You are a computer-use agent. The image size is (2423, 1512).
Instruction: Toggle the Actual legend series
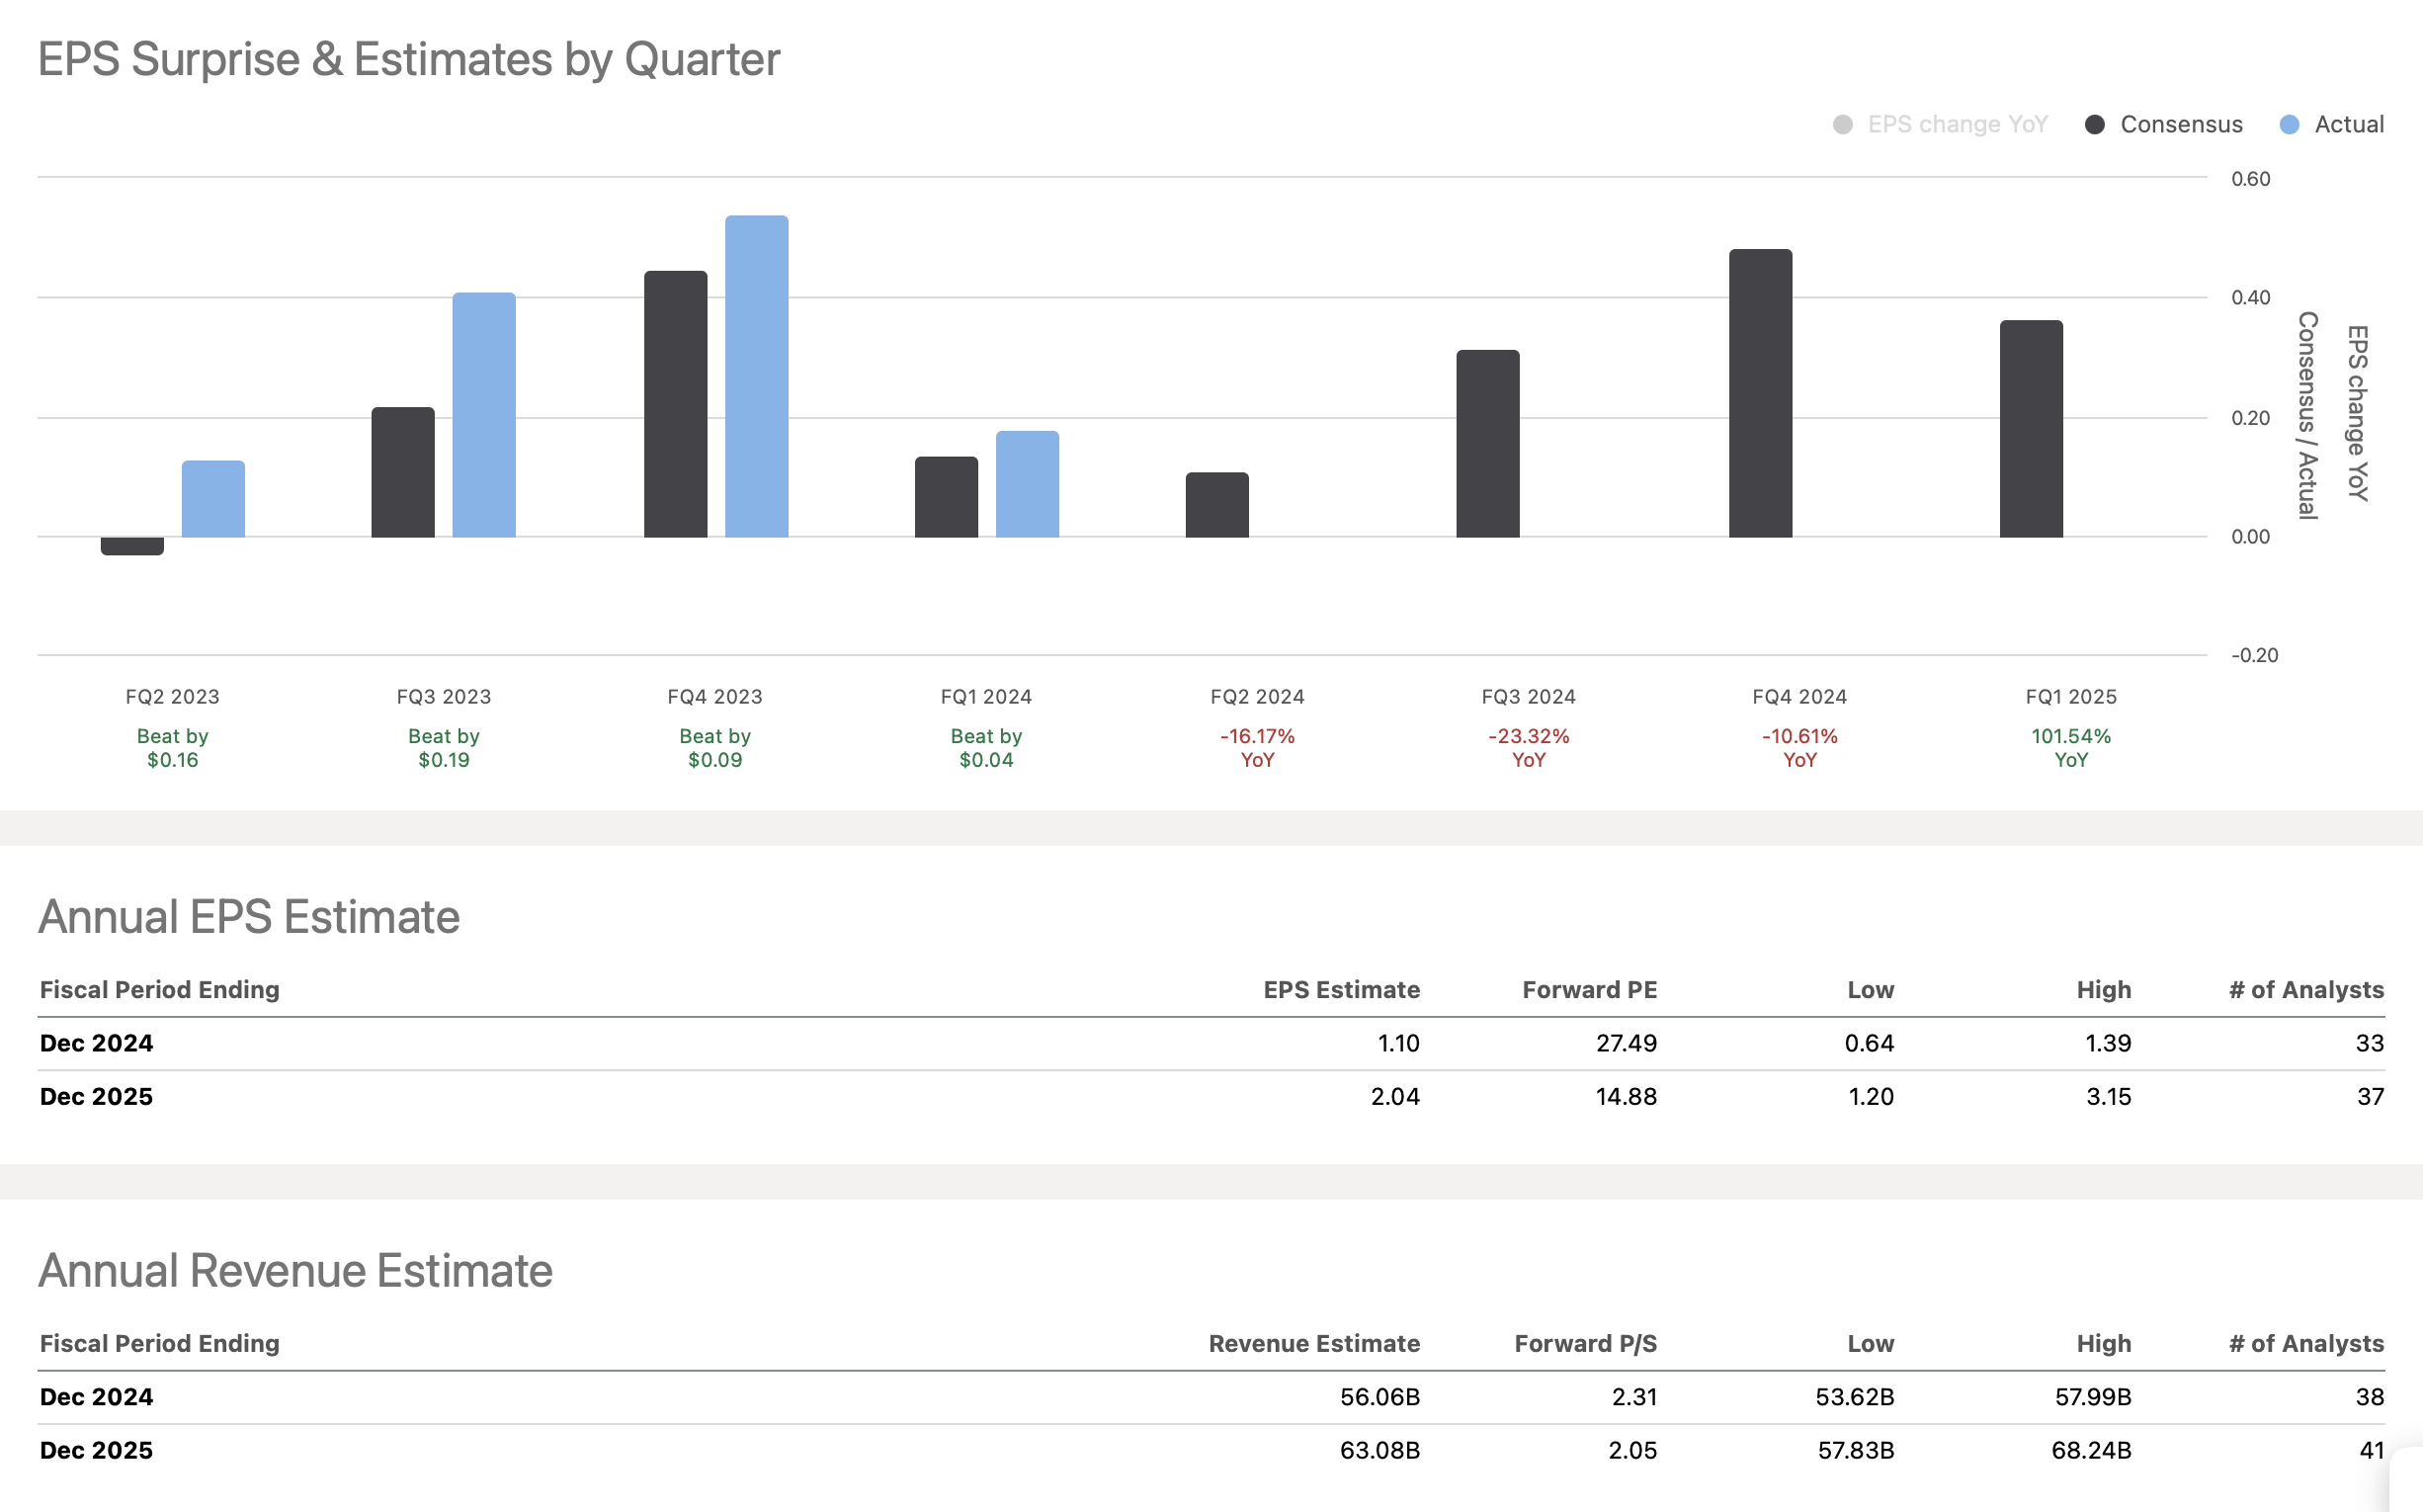[2348, 124]
